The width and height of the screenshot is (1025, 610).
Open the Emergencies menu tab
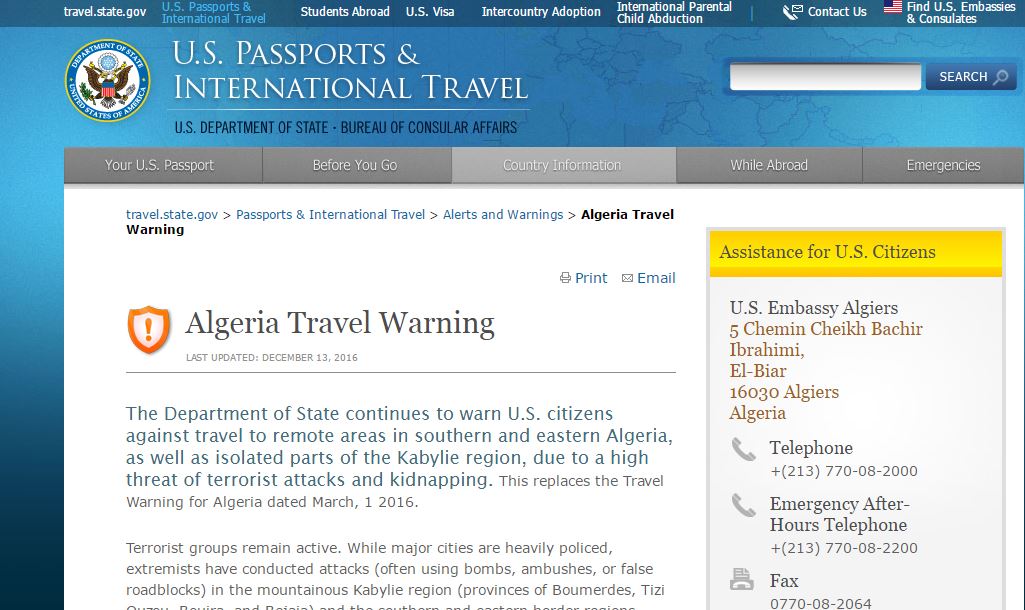(x=943, y=165)
